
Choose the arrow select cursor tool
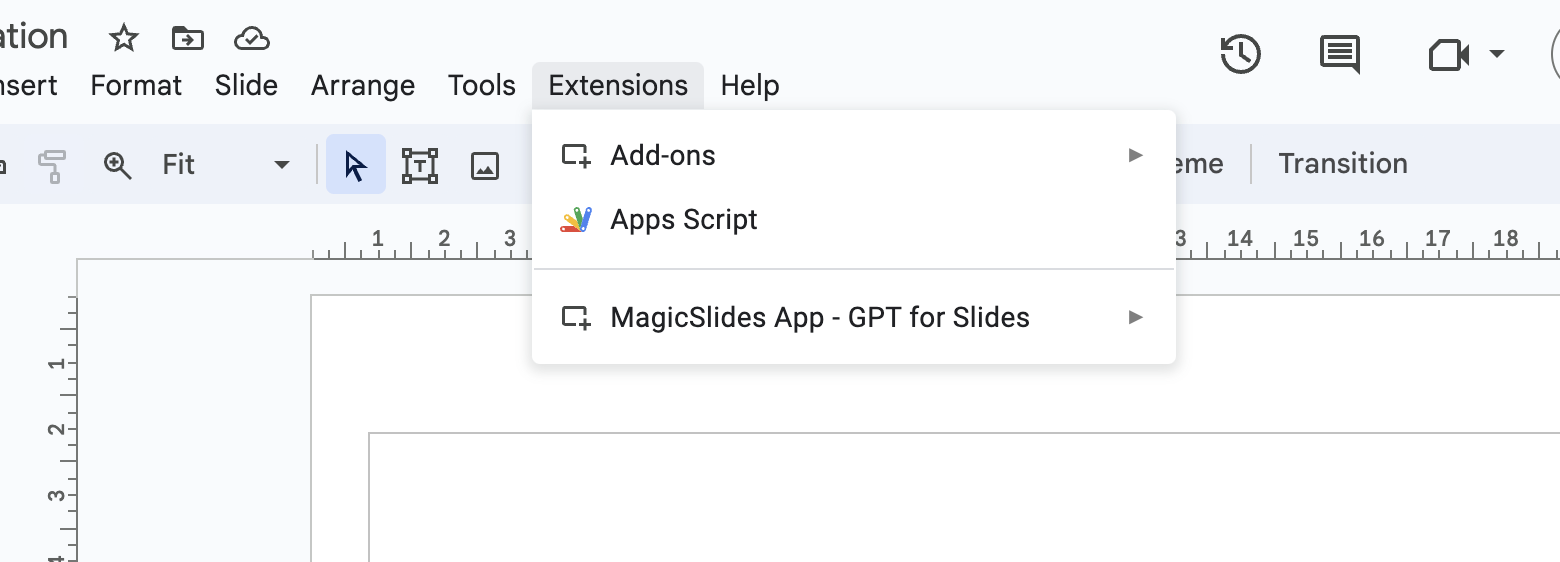355,165
